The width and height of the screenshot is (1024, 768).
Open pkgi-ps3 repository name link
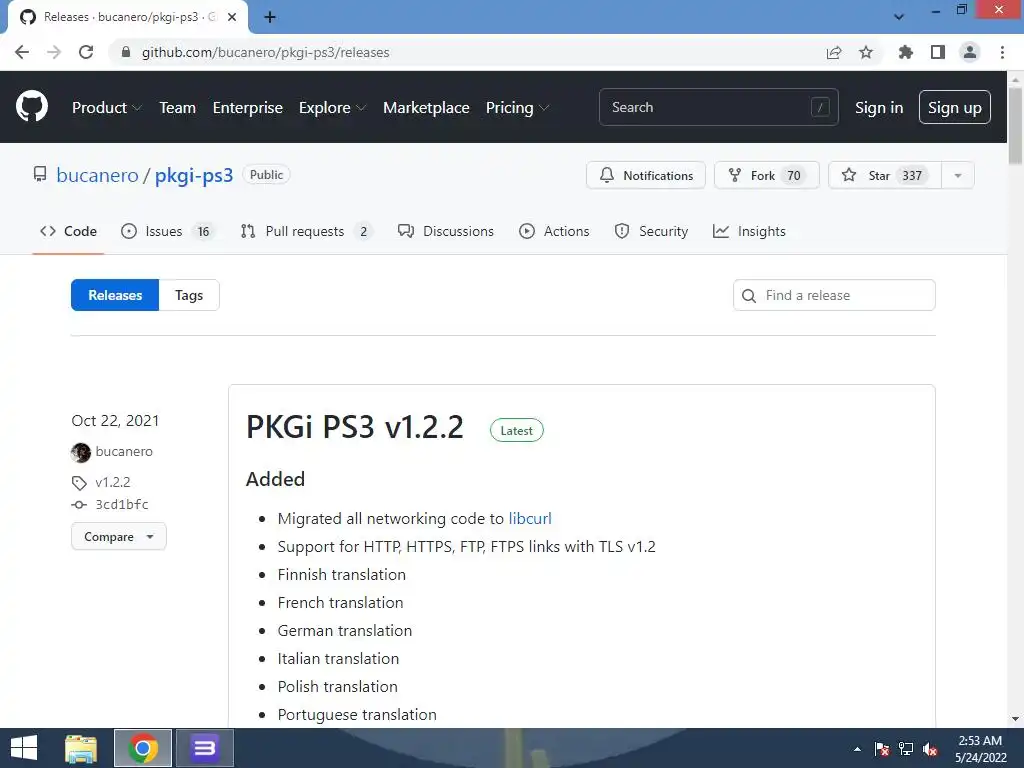coord(194,175)
